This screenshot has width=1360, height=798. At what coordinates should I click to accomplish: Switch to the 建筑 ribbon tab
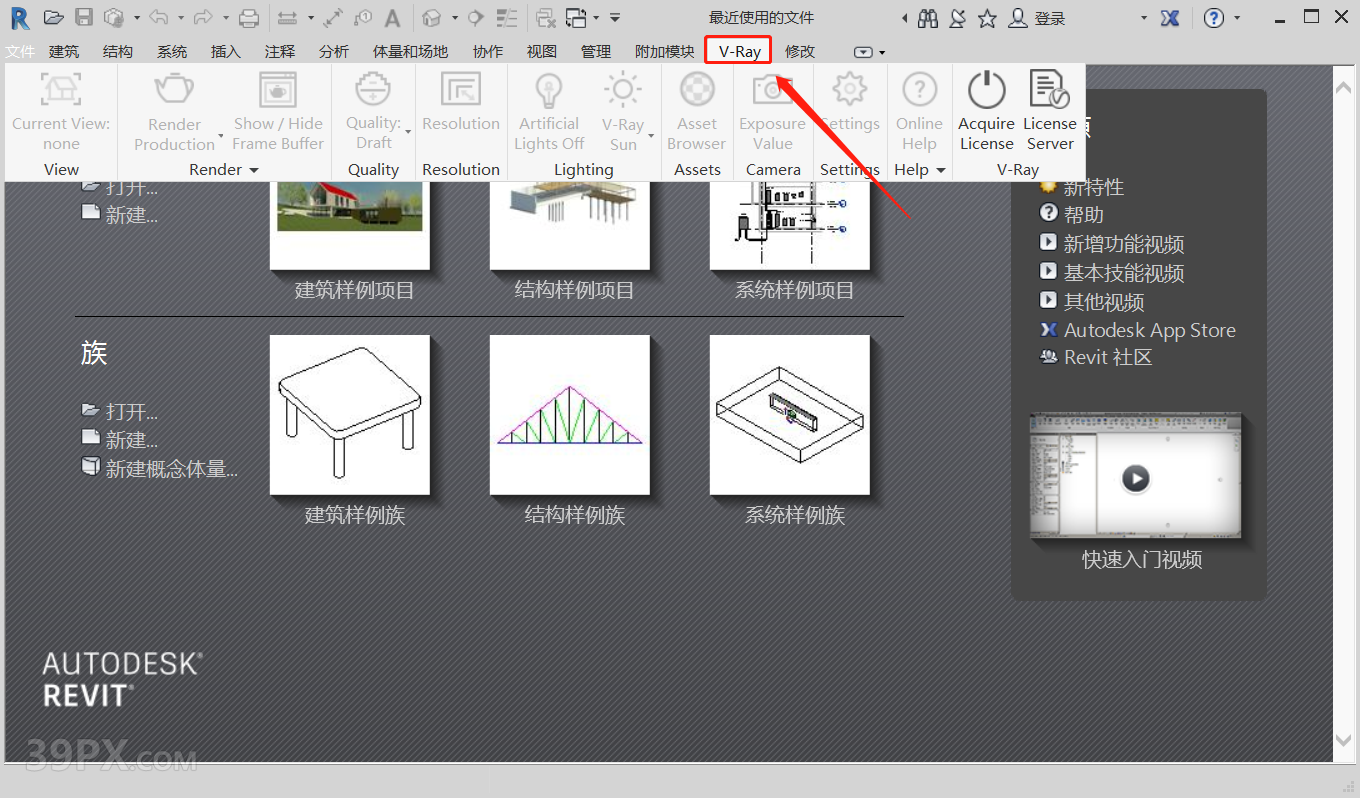(x=64, y=52)
